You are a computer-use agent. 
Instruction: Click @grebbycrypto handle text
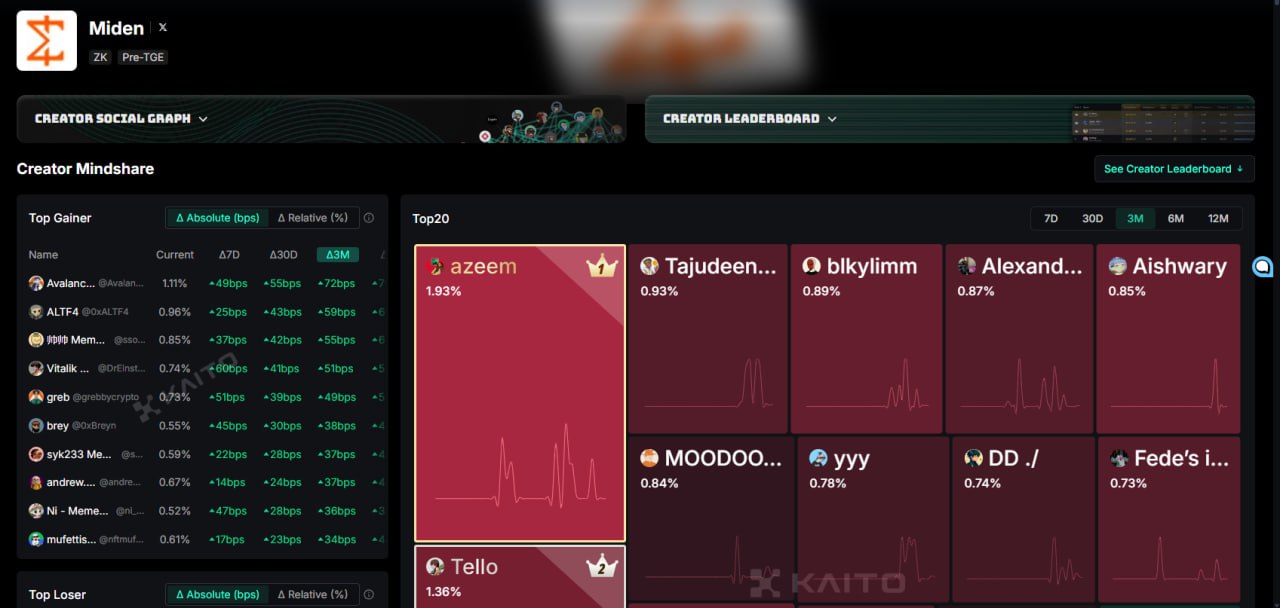pos(106,398)
